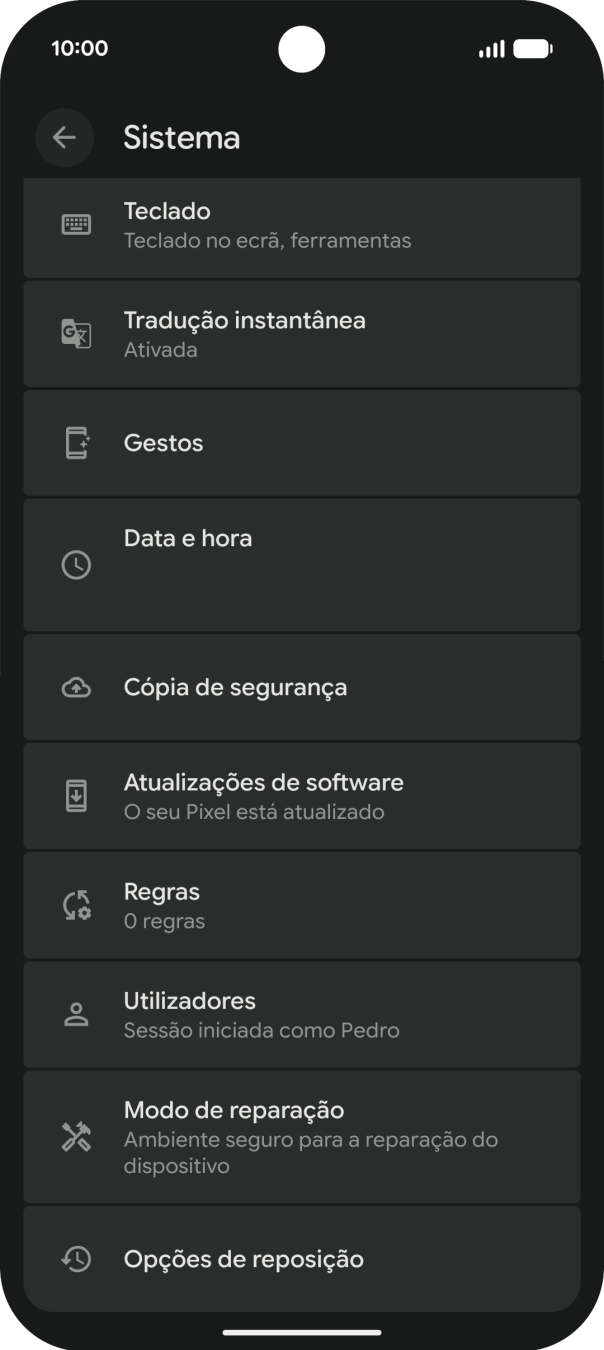Open Data e hora settings
The image size is (604, 1350).
(x=300, y=565)
